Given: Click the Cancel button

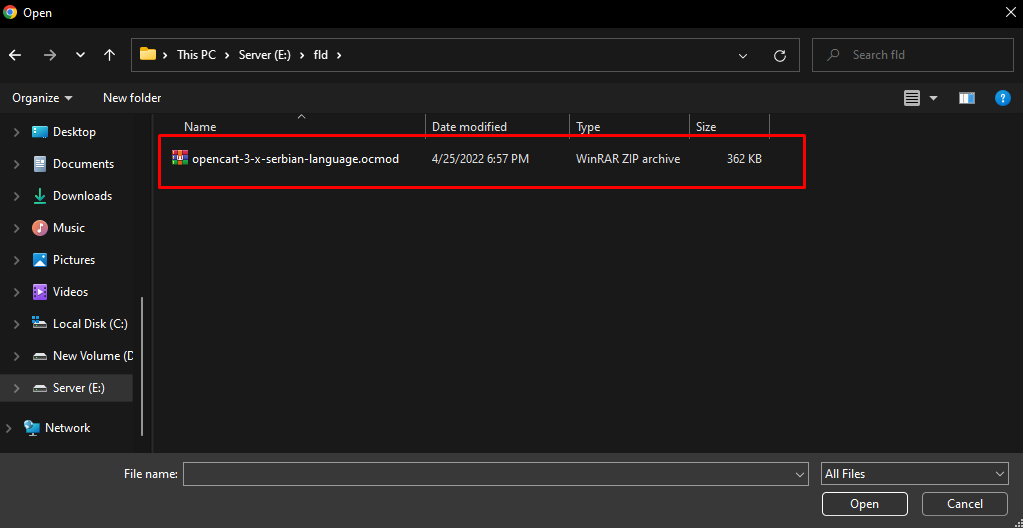Looking at the screenshot, I should 965,504.
